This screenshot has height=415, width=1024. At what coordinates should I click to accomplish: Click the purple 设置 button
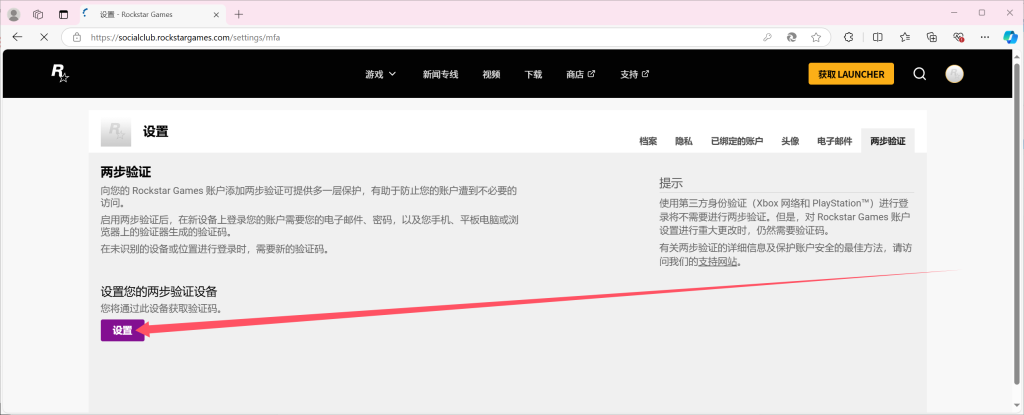122,330
